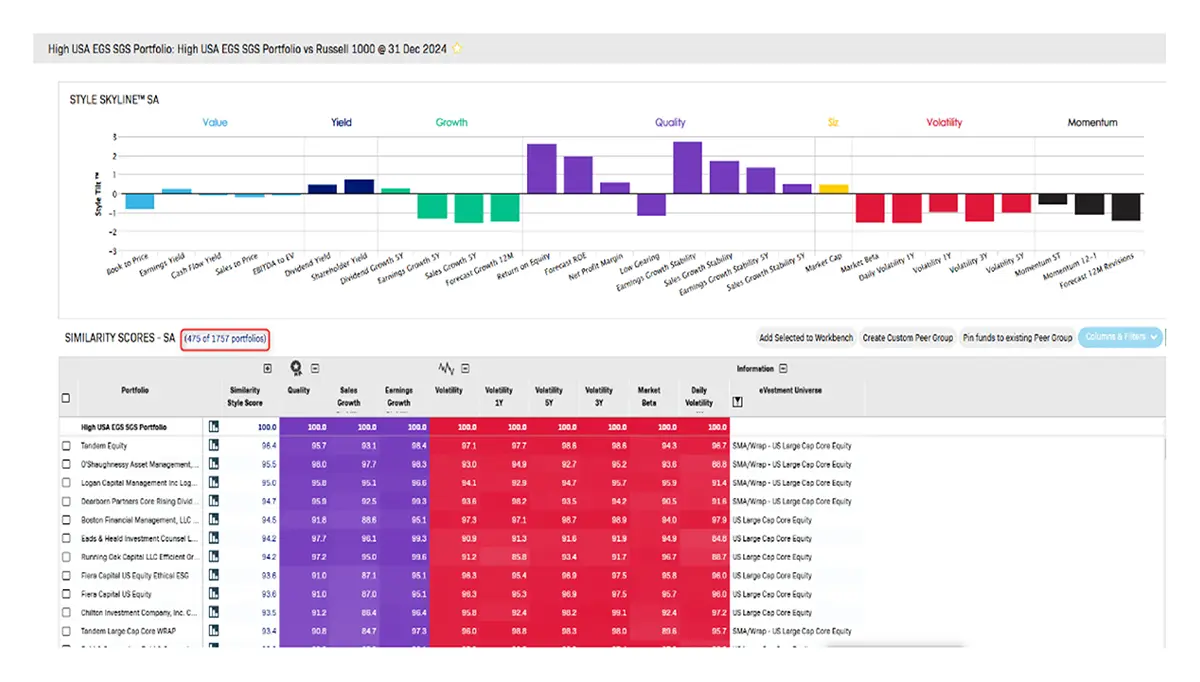Click the tall Earnings Growth Stability purple bar
Image resolution: width=1200 pixels, height=682 pixels.
coord(687,168)
